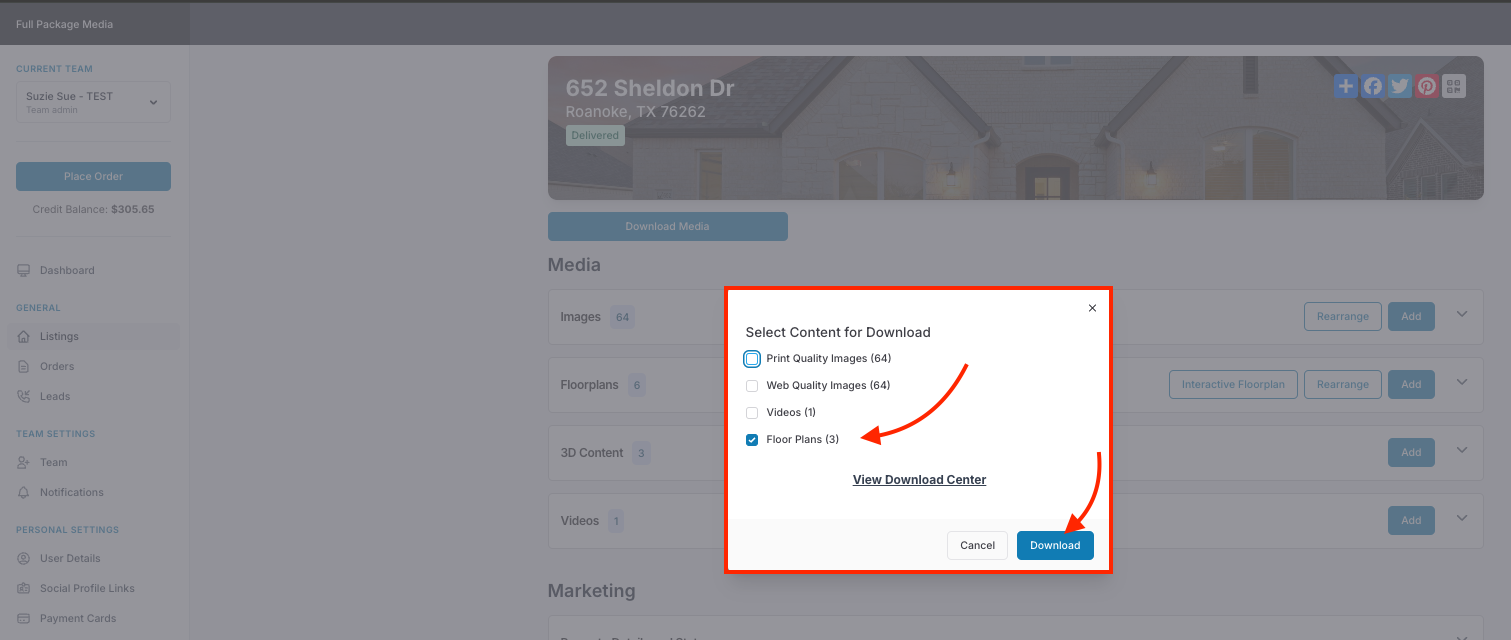
Task: Click the Place Order button
Action: [x=93, y=176]
